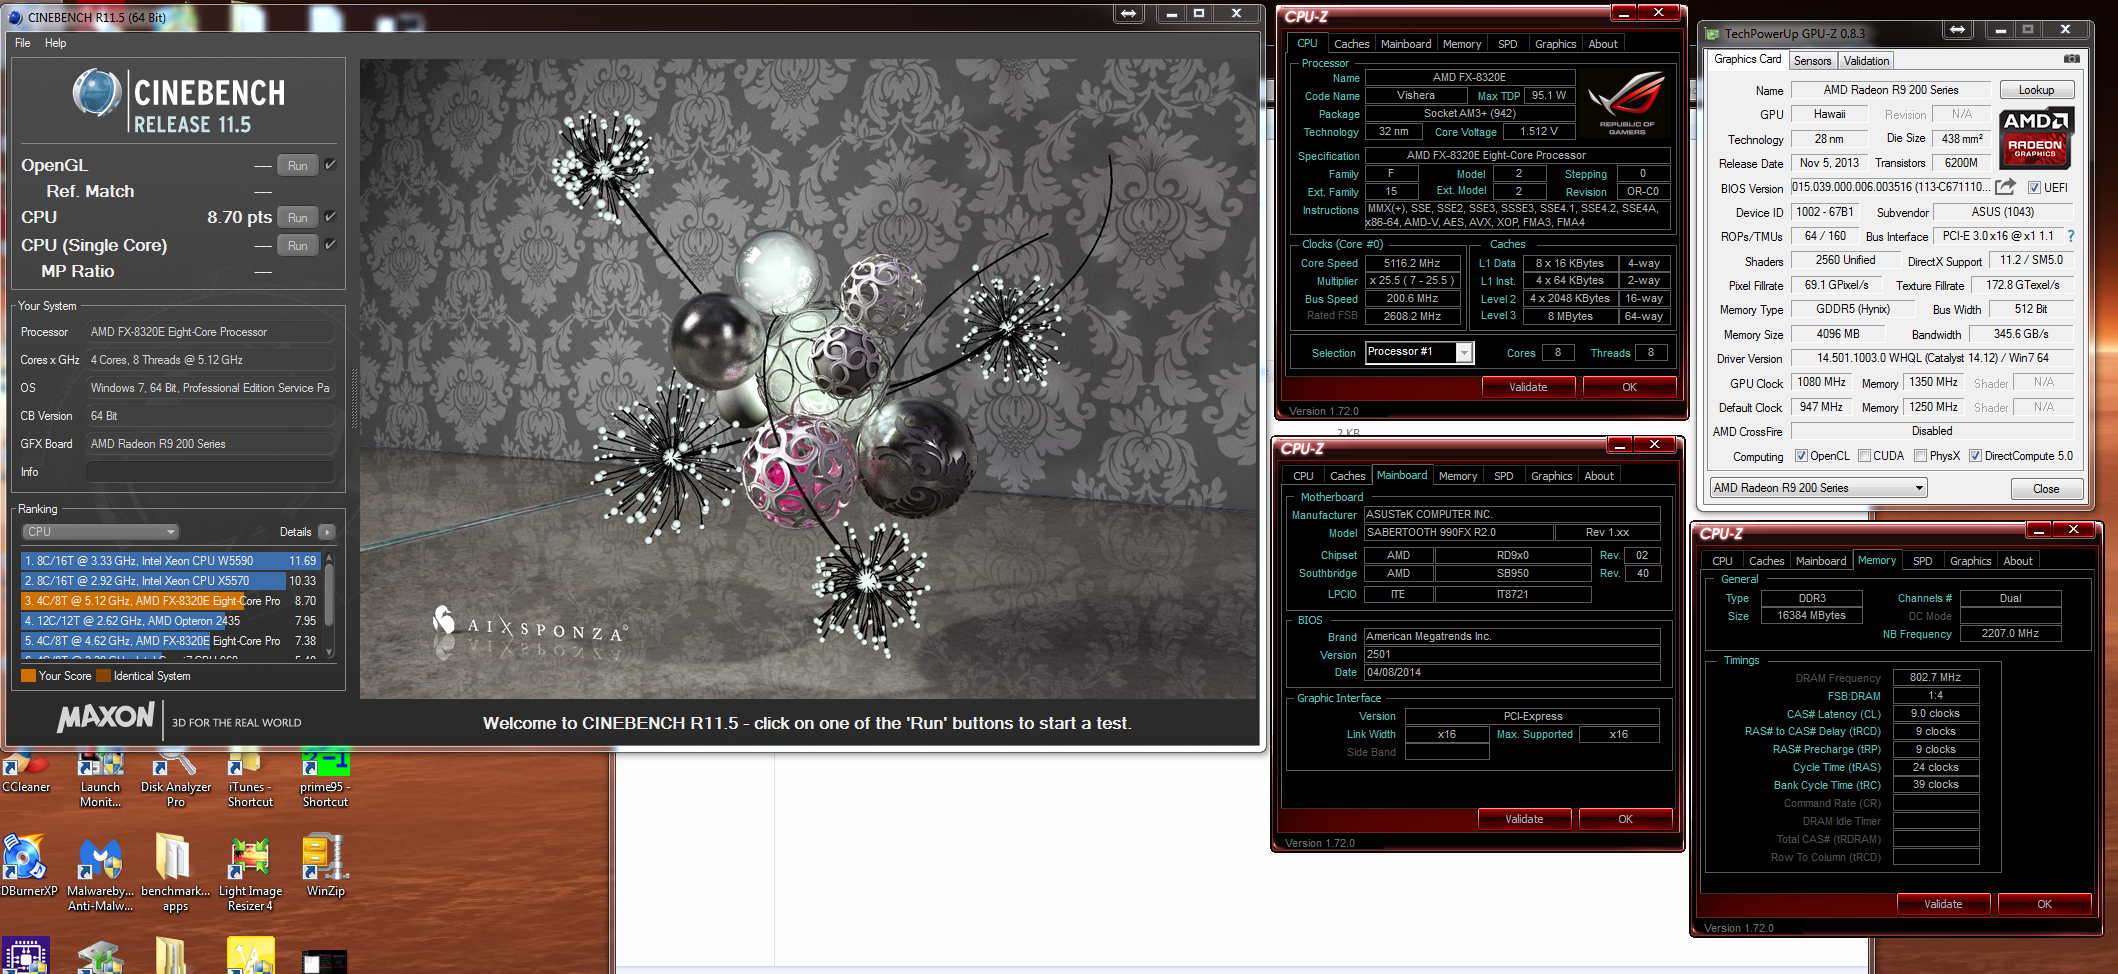
Task: Toggle the PhysX checkbox in GPU-Z
Action: (x=1920, y=456)
